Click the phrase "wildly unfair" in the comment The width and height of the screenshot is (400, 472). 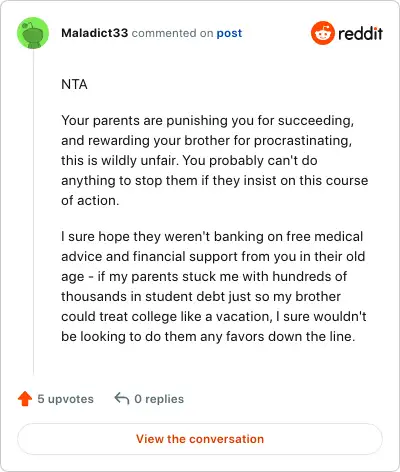point(138,161)
